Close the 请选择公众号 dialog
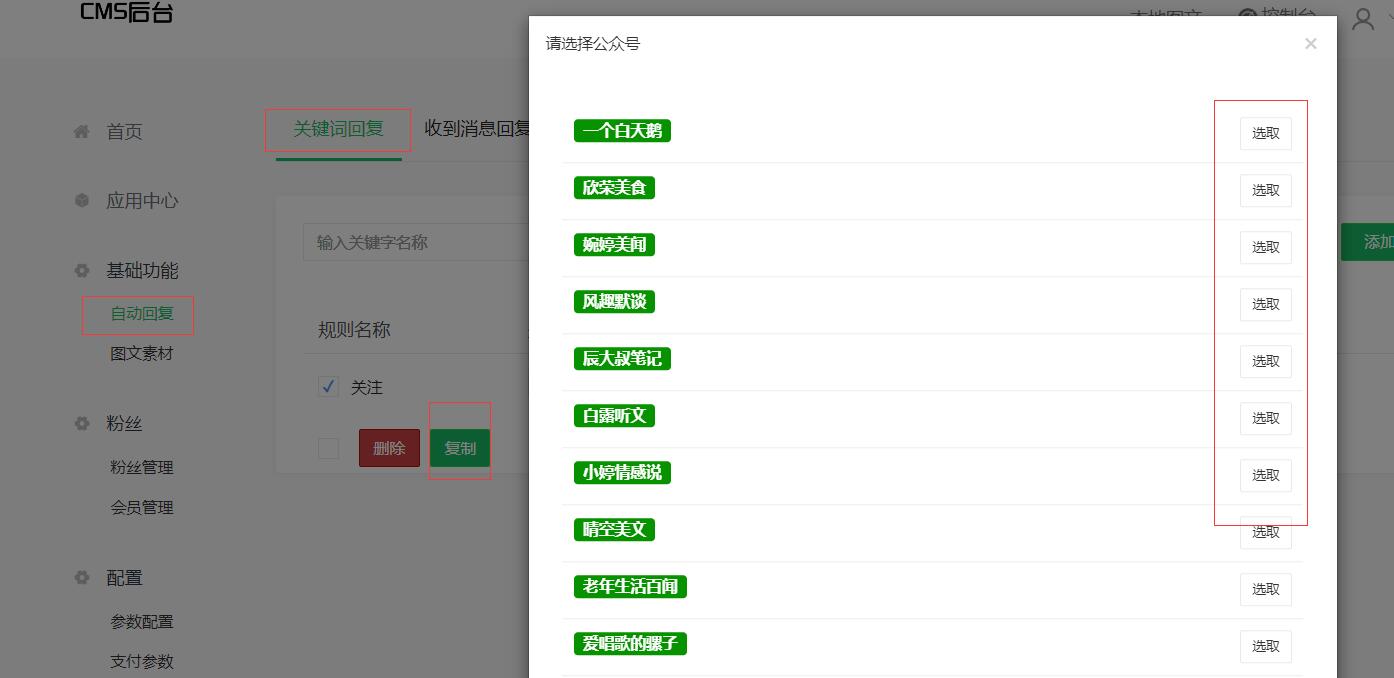 pyautogui.click(x=1310, y=43)
